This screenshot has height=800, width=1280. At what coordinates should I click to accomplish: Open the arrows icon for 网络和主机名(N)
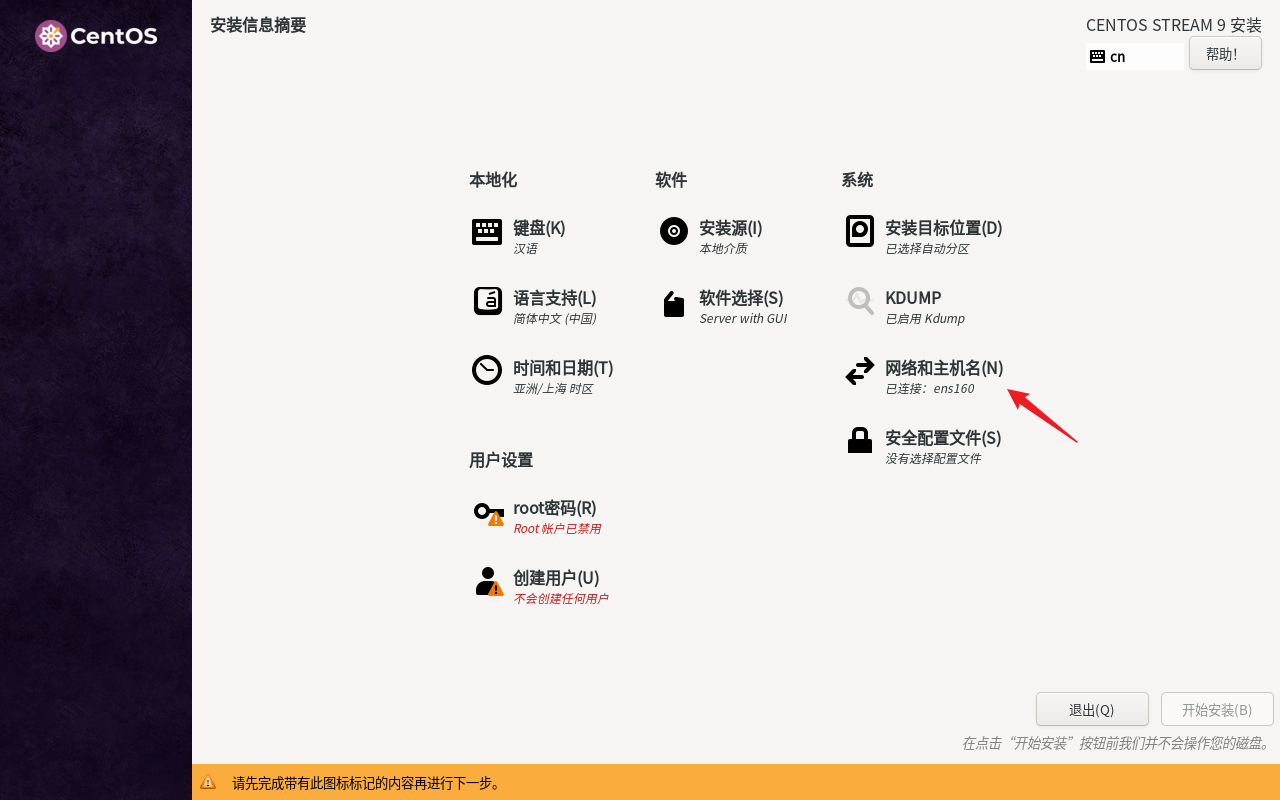[x=859, y=371]
